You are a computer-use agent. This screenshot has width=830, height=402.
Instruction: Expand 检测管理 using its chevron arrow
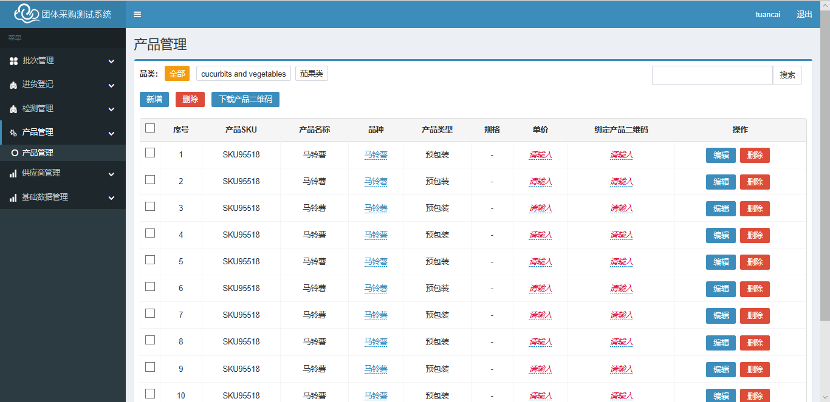[111, 110]
